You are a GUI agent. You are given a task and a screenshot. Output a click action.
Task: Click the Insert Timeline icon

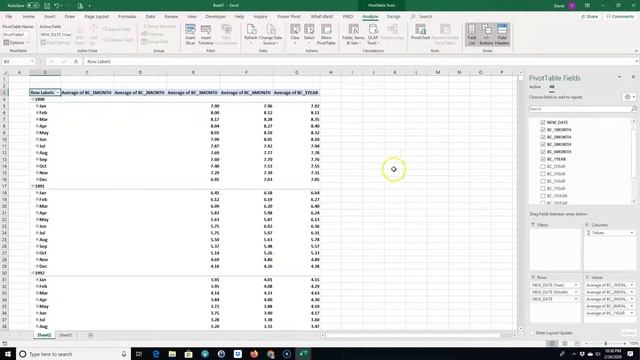click(x=206, y=34)
